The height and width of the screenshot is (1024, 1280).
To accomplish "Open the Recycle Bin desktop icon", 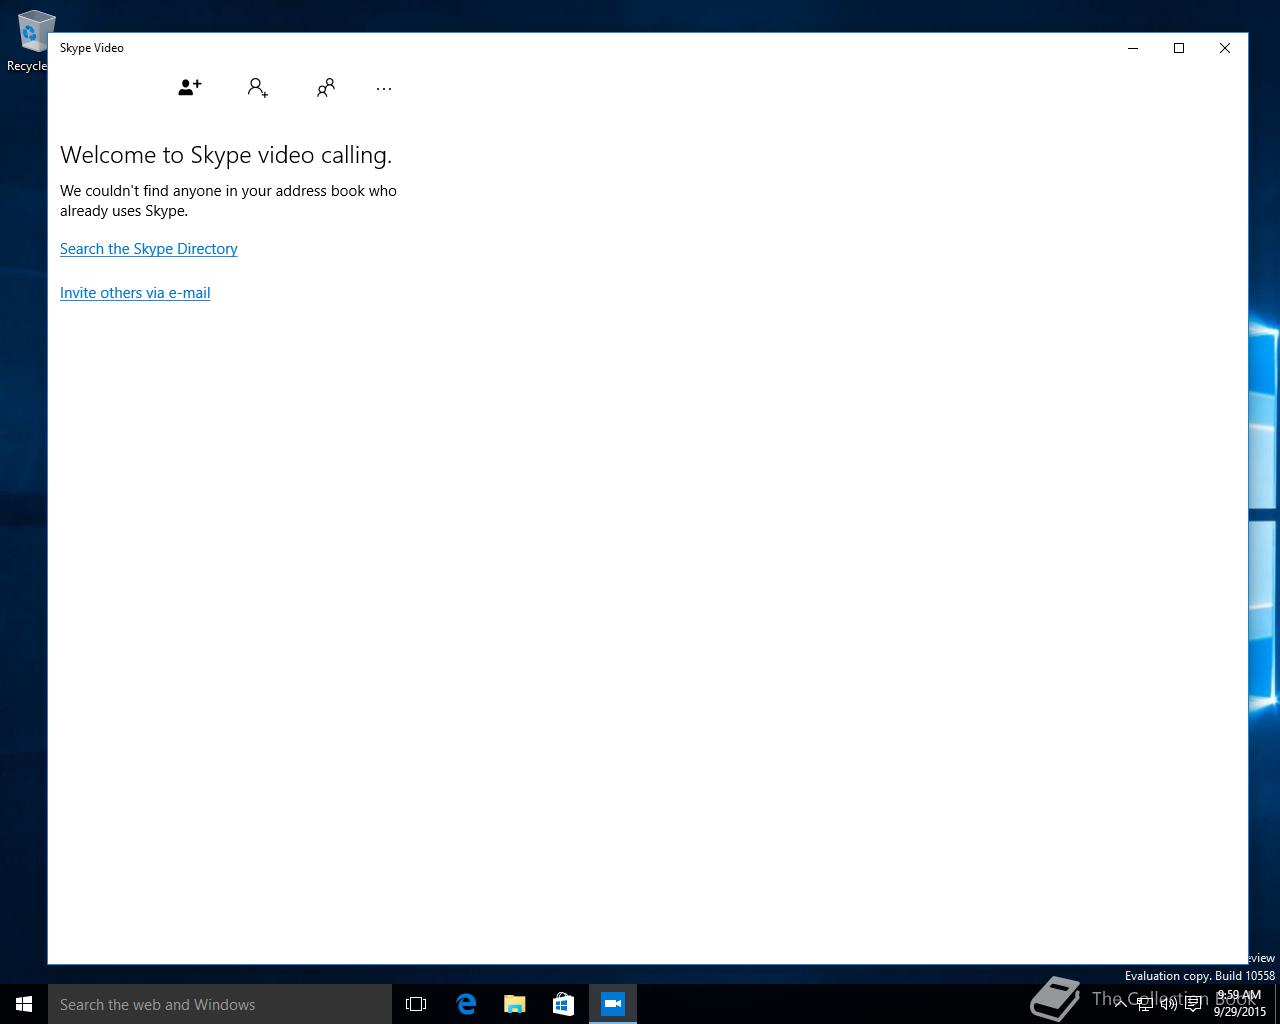I will (x=30, y=42).
